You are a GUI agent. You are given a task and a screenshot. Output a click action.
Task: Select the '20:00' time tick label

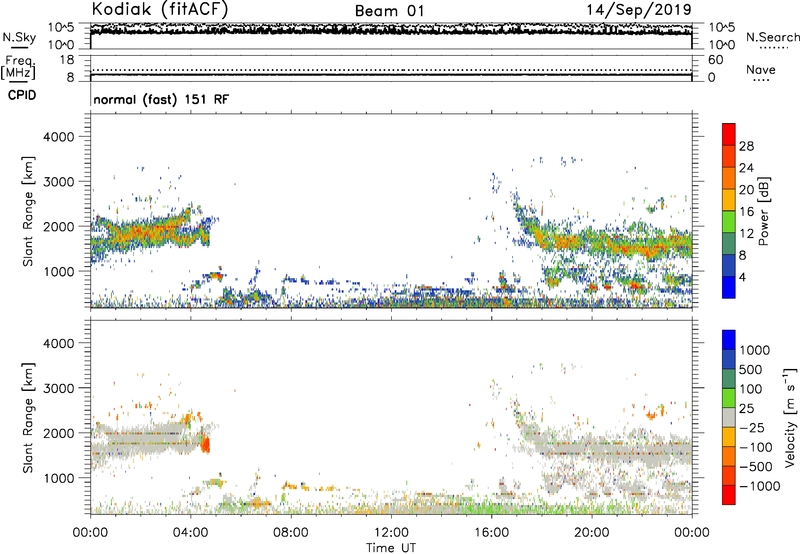591,533
